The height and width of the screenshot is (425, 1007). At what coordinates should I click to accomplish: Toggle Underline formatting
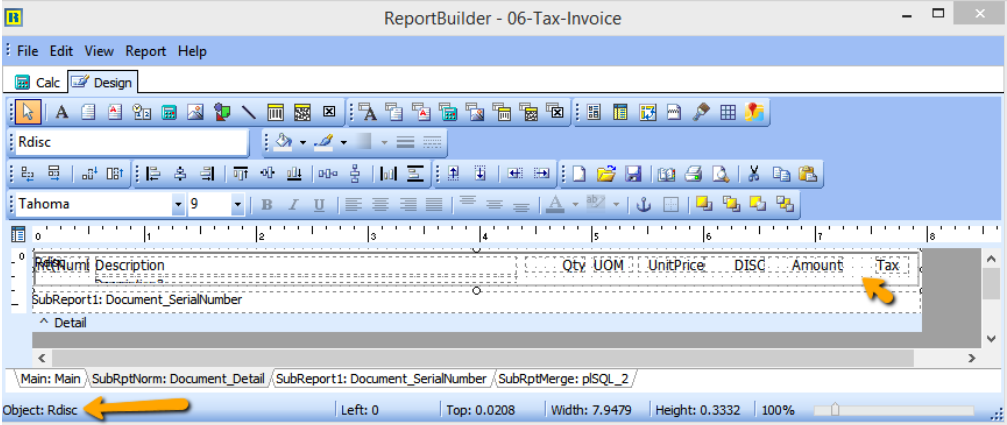(x=319, y=205)
